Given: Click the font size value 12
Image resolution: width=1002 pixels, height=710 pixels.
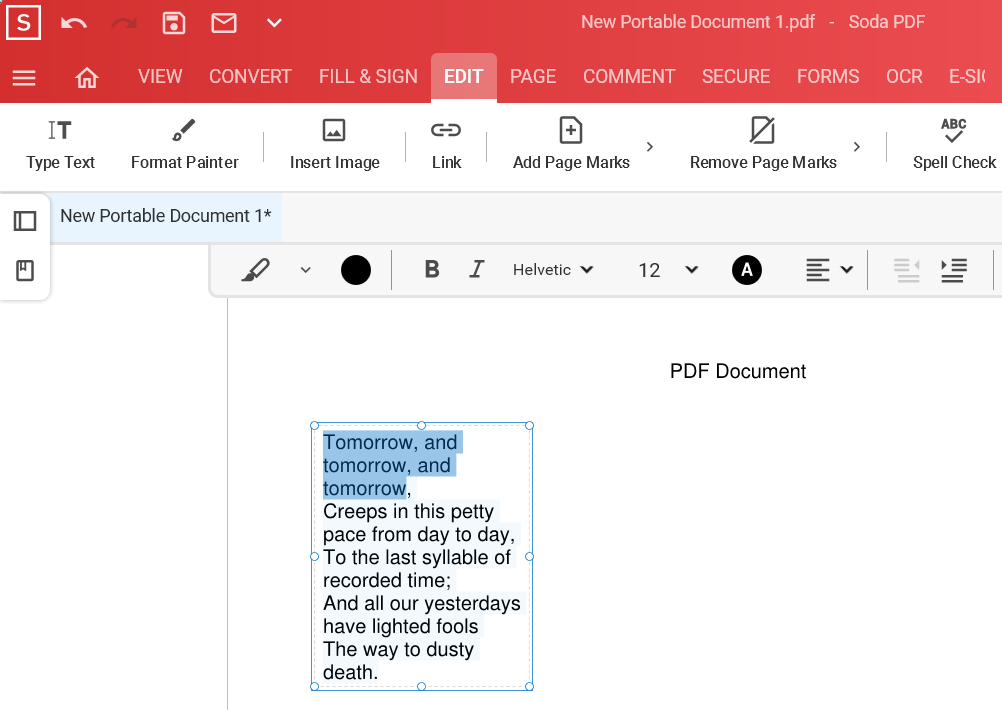Looking at the screenshot, I should [649, 270].
